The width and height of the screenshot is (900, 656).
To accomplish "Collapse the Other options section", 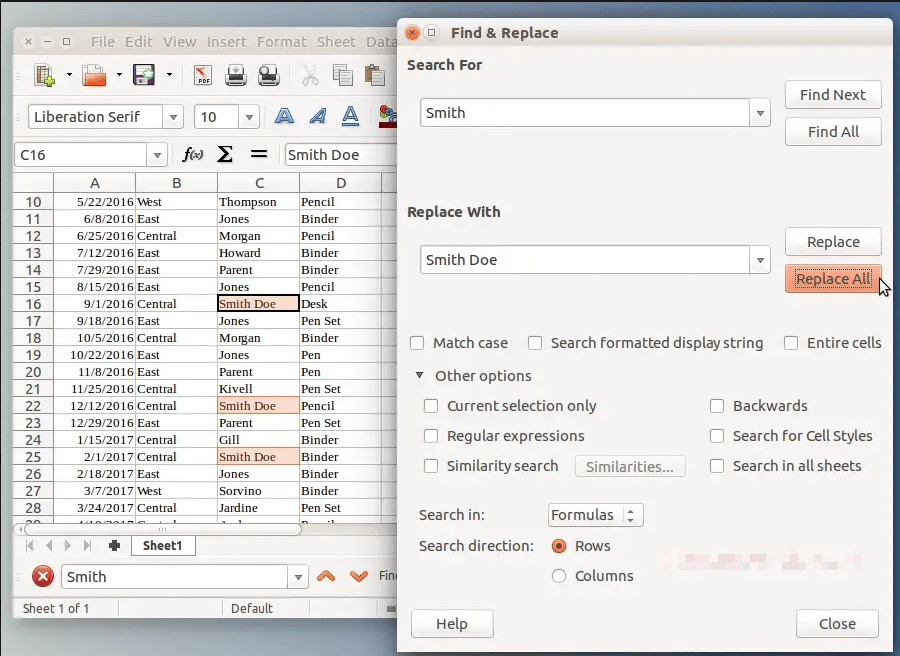I will point(419,376).
